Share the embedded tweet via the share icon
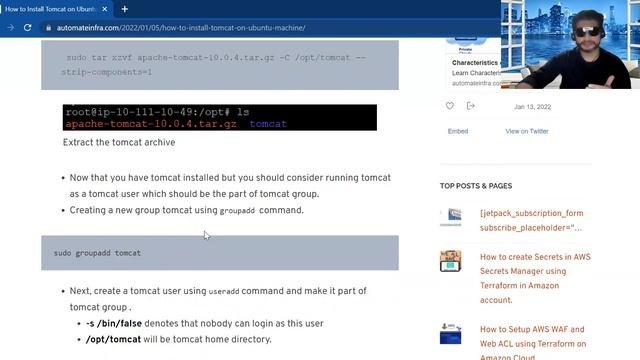The height and width of the screenshot is (360, 640). pyautogui.click(x=471, y=106)
